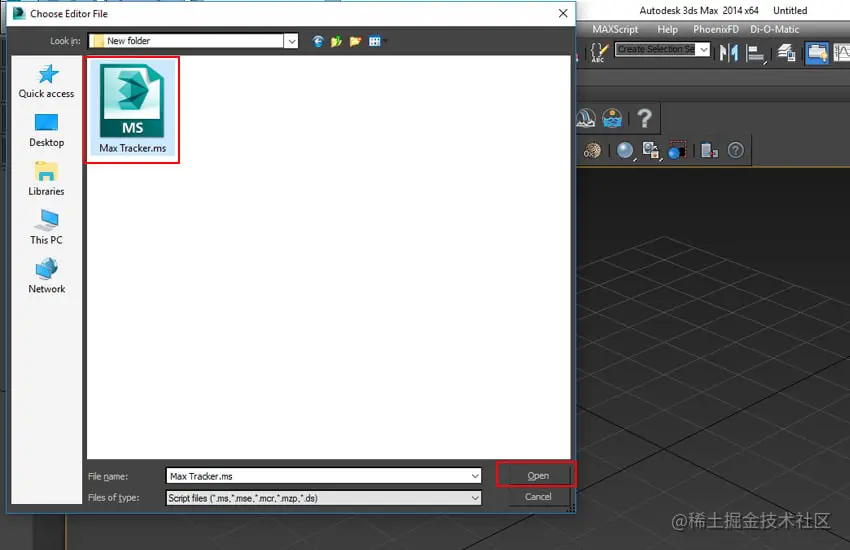This screenshot has height=550, width=850.
Task: Click the large question mark help icon
Action: (644, 118)
